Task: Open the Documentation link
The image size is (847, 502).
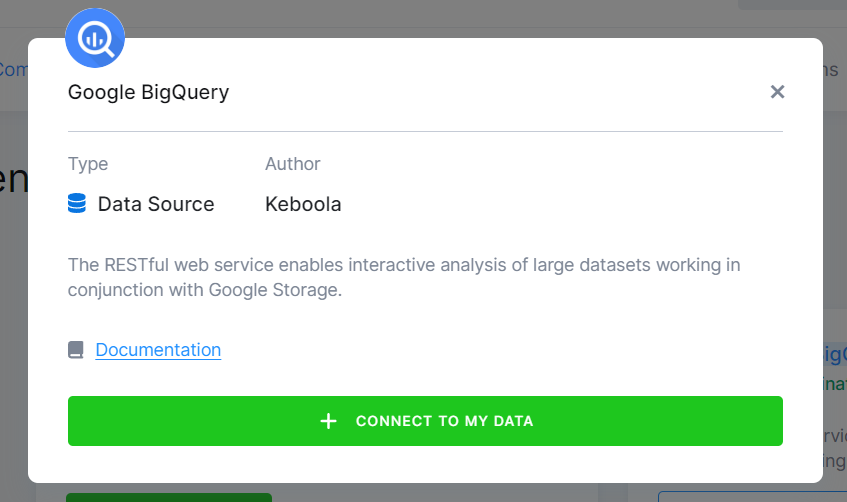Action: coord(158,350)
